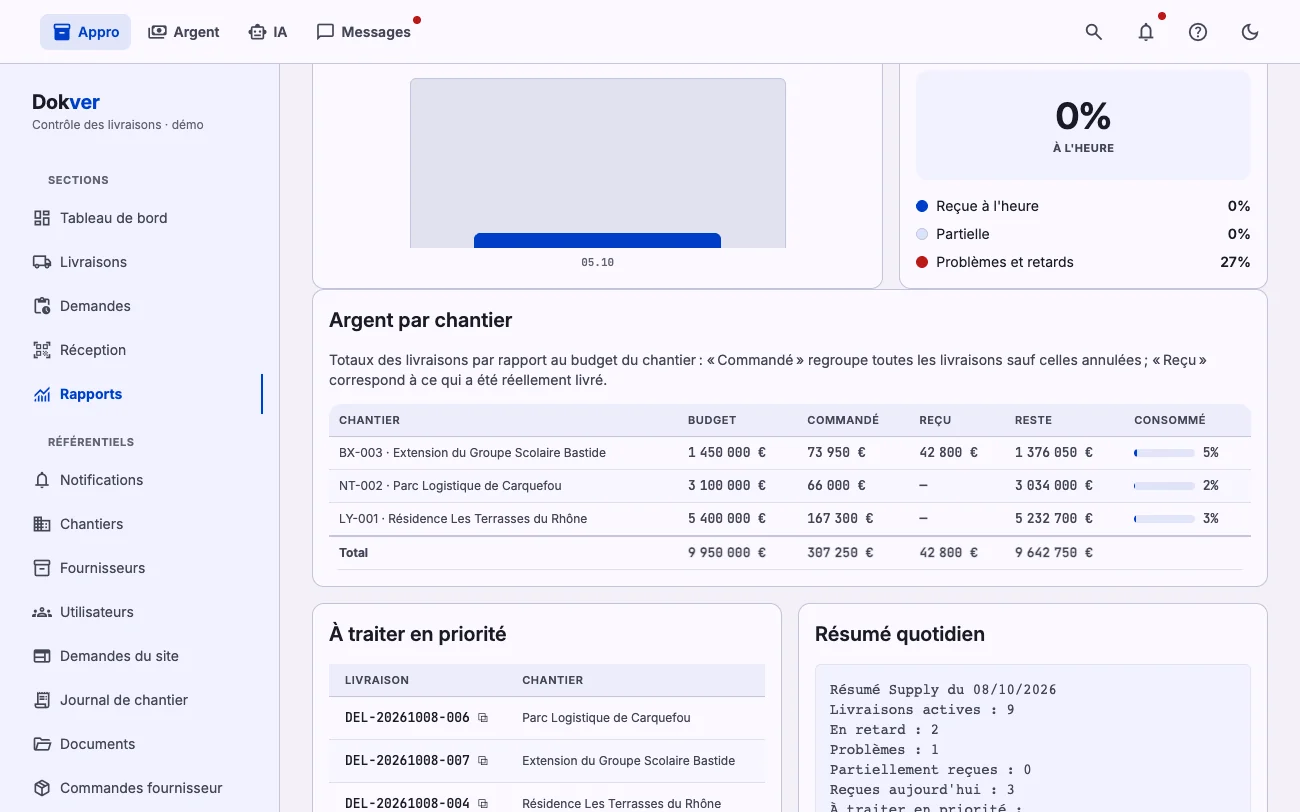Click total reste 9 642 750 €
1300x812 pixels.
pyautogui.click(x=1054, y=553)
